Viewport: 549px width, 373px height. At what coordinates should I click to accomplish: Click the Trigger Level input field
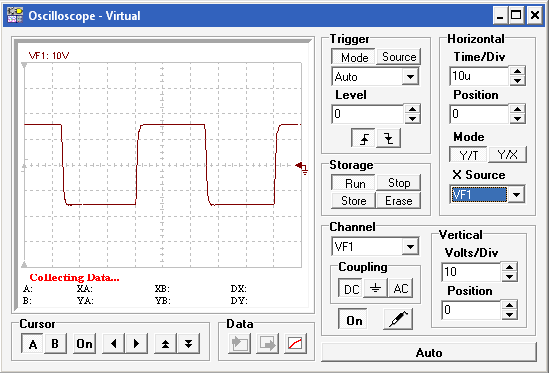368,114
